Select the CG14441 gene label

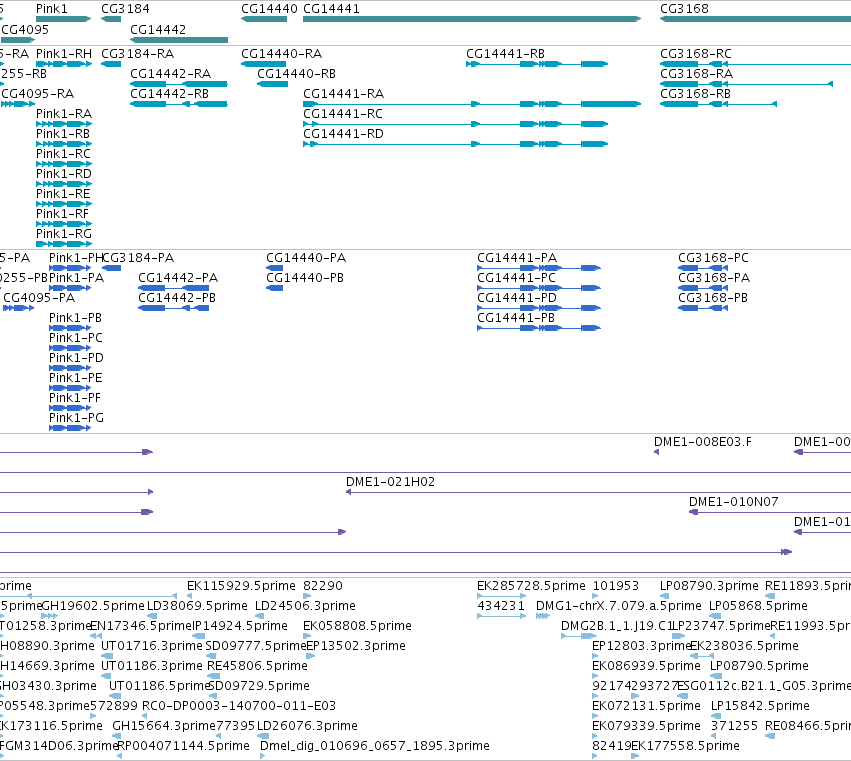point(331,9)
